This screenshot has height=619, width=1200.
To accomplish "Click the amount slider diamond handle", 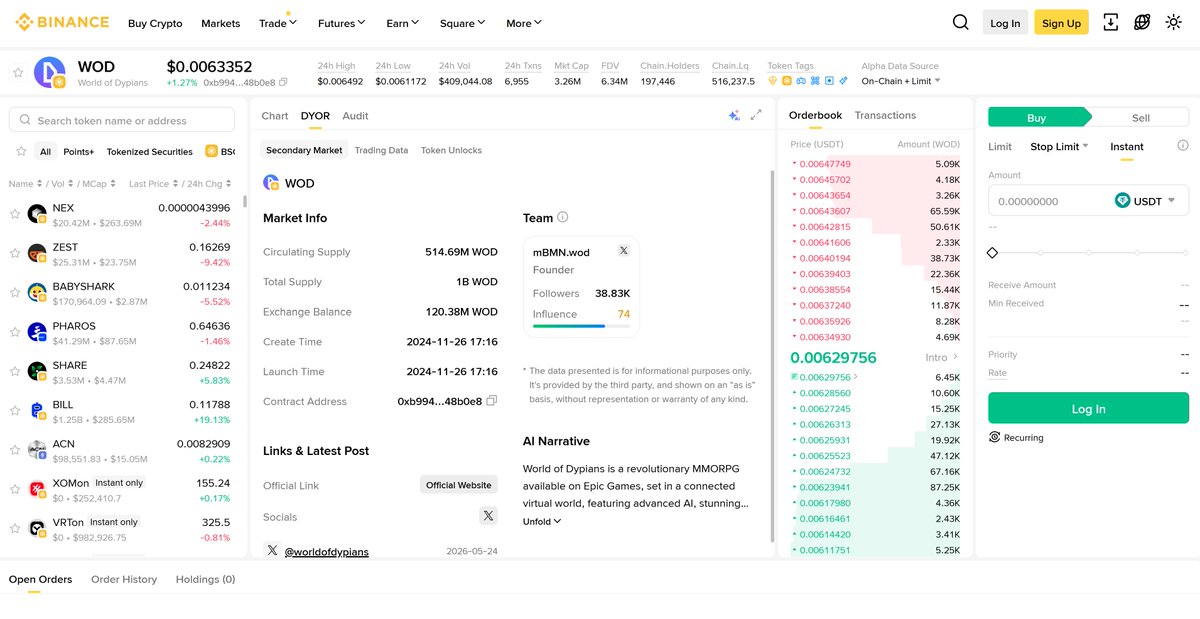I will [x=993, y=253].
